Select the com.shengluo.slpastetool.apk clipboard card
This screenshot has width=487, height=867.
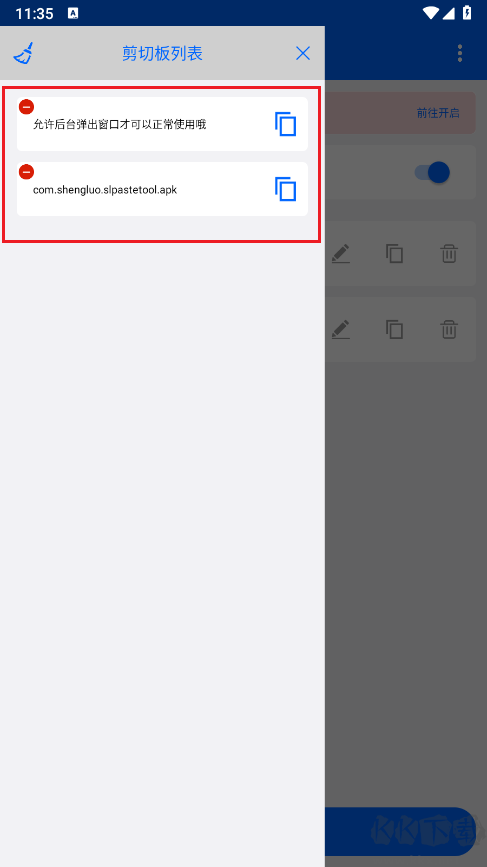163,189
